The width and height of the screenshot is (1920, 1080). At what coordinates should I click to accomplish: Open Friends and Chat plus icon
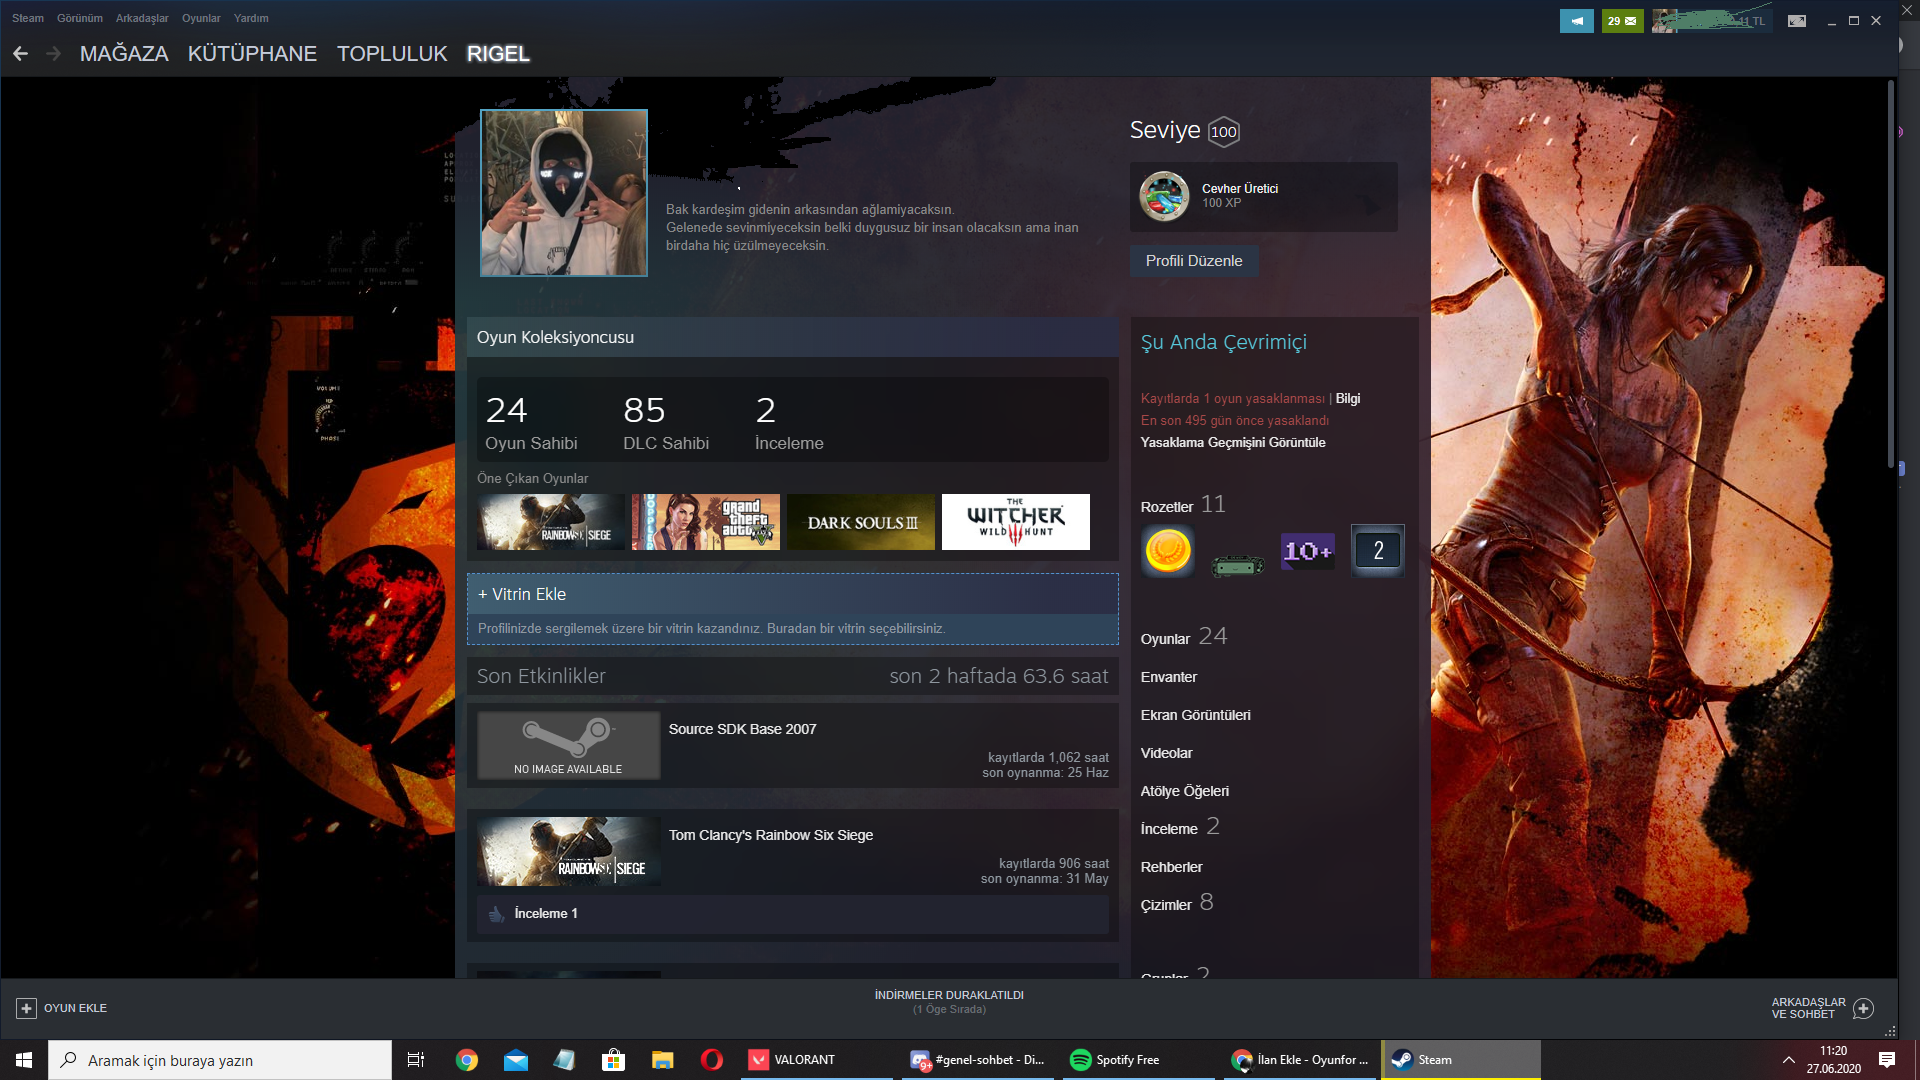pyautogui.click(x=1863, y=1008)
